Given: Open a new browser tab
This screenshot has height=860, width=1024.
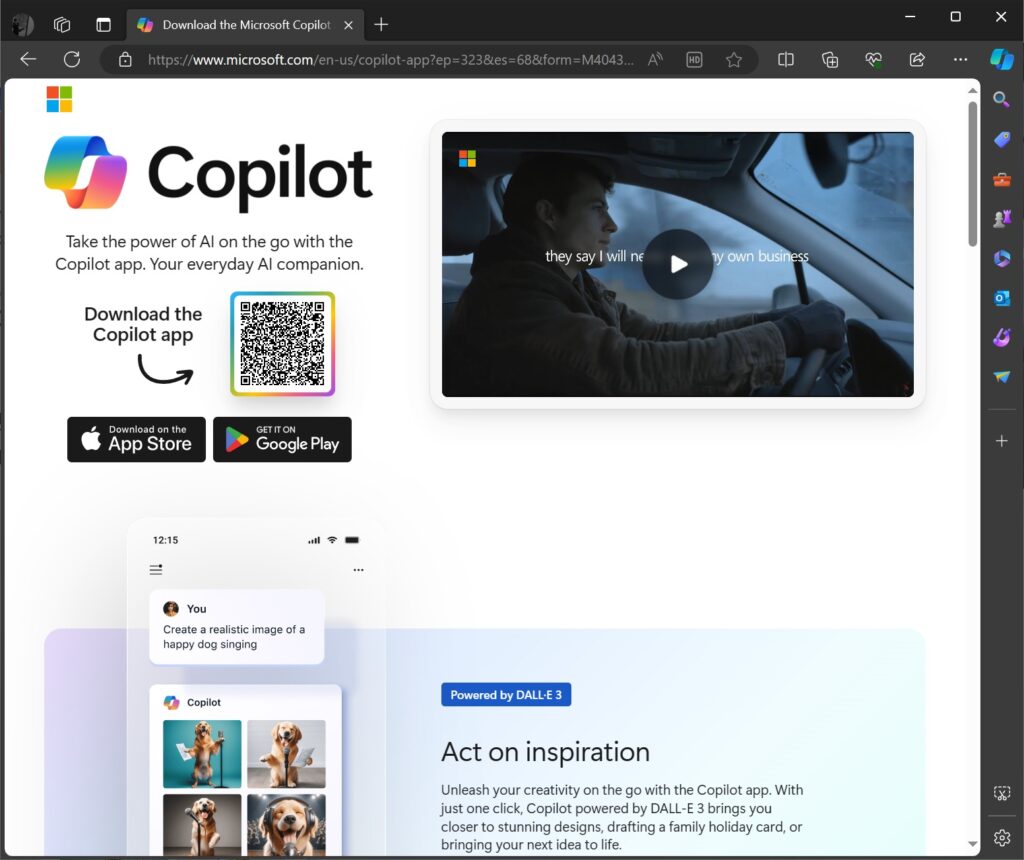Looking at the screenshot, I should click(381, 24).
